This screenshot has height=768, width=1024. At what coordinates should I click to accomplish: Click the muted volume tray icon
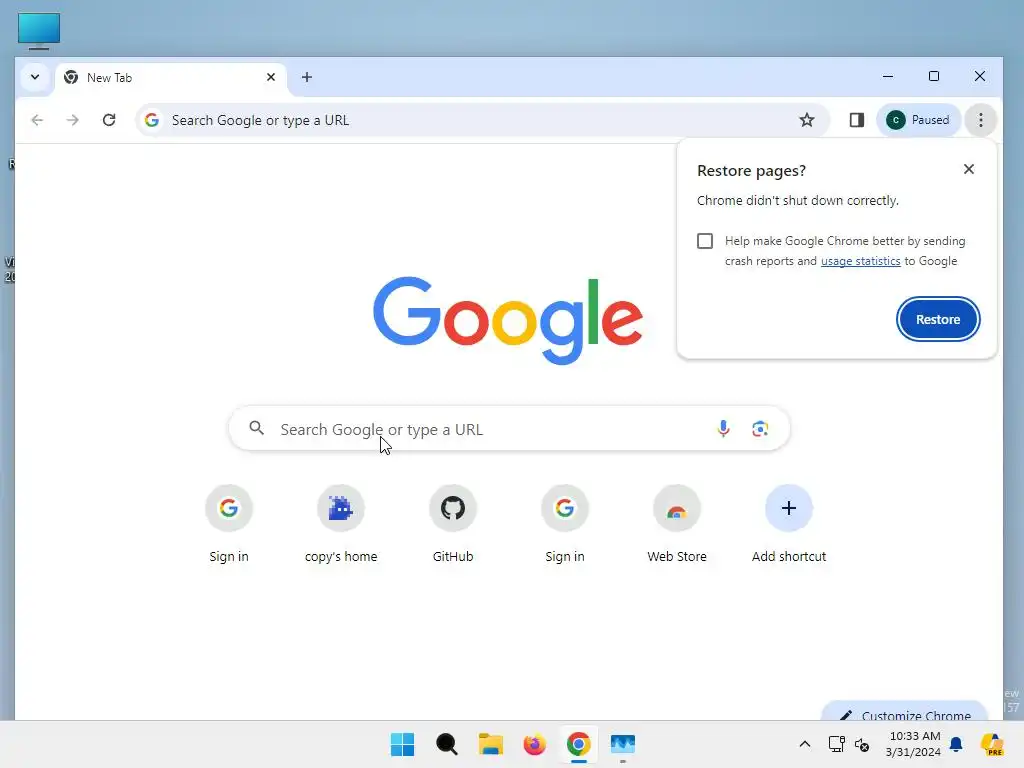tap(862, 744)
